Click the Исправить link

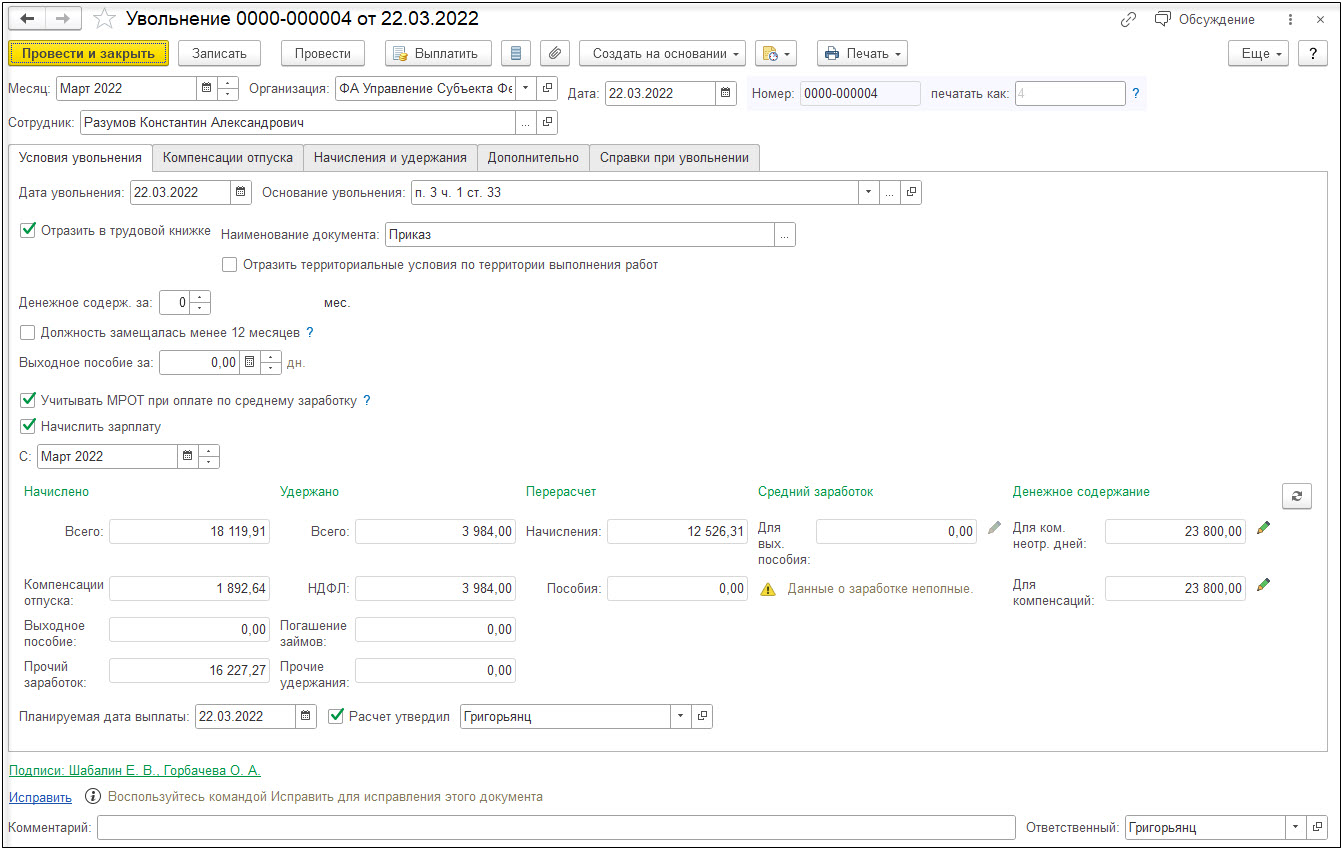click(x=40, y=797)
